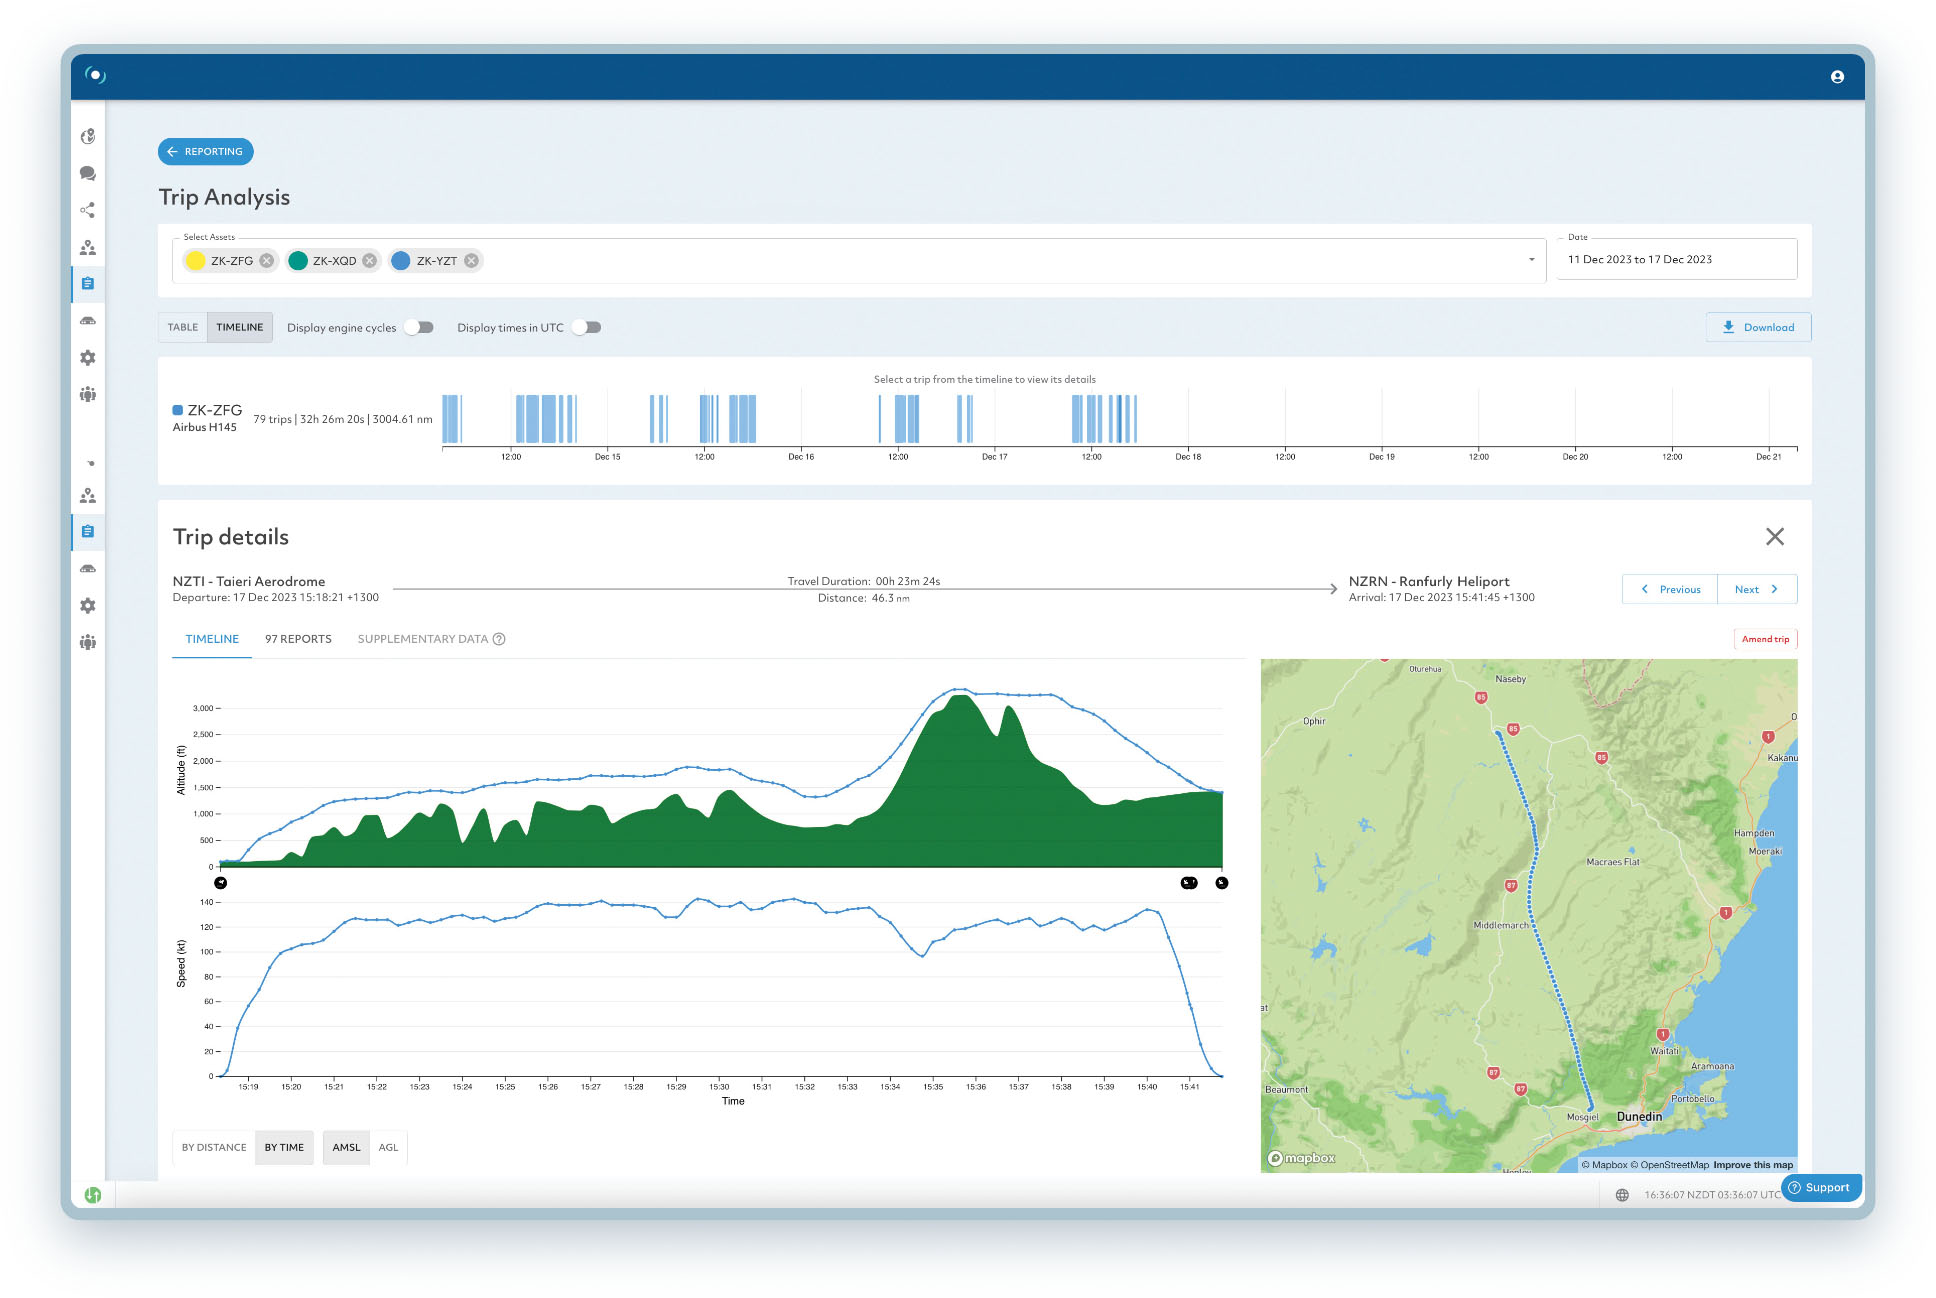Switch the altitude chart to AGL mode
The height and width of the screenshot is (1298, 1936).
coord(389,1147)
